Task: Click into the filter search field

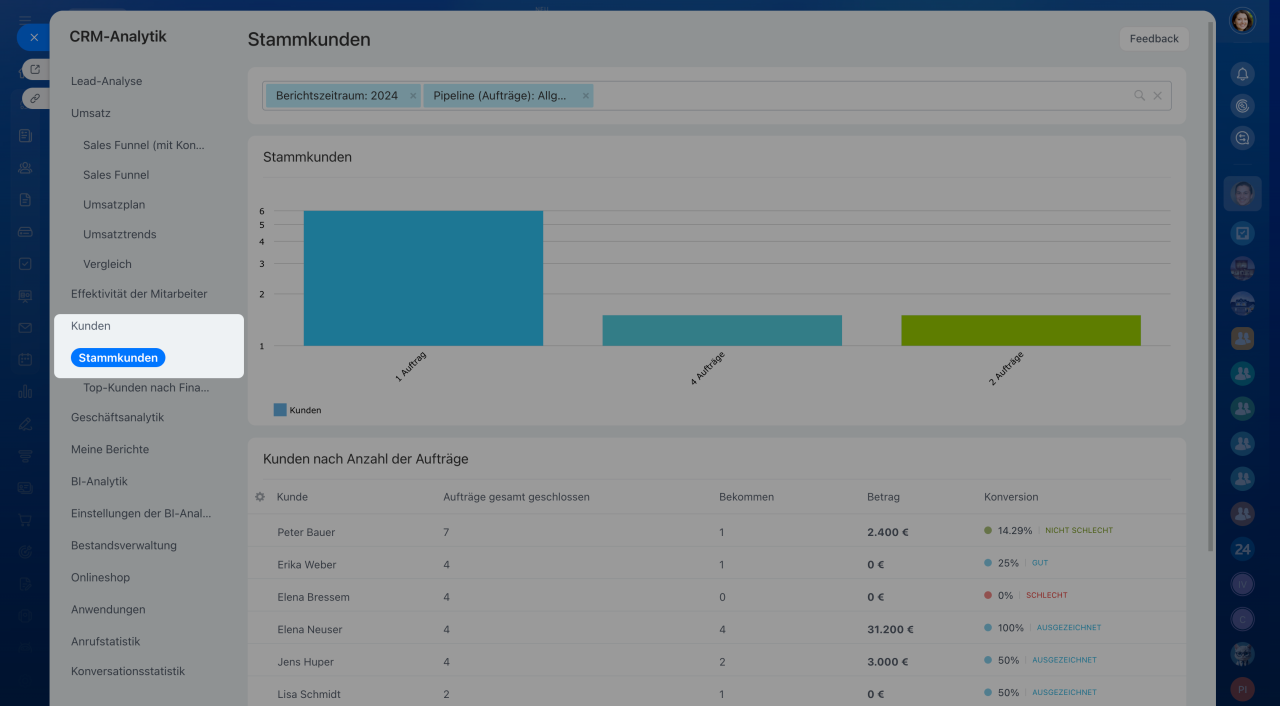Action: tap(860, 96)
